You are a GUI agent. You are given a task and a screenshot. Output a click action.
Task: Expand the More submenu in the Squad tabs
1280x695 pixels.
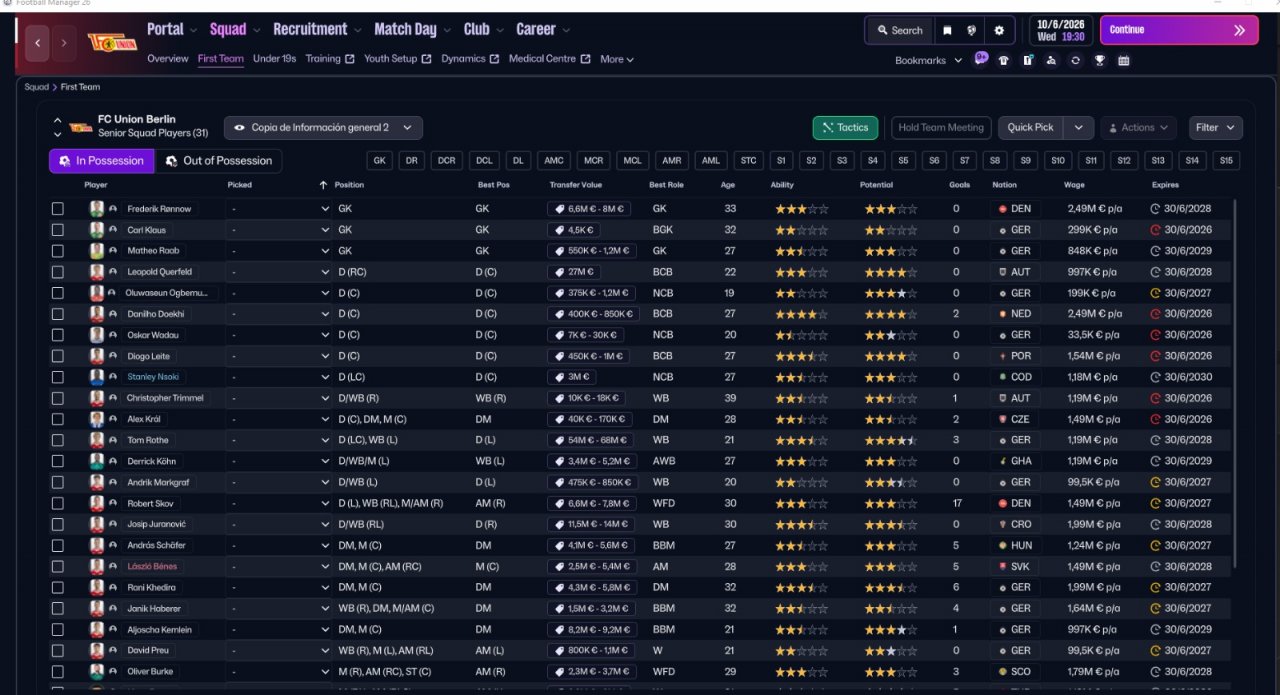[617, 59]
